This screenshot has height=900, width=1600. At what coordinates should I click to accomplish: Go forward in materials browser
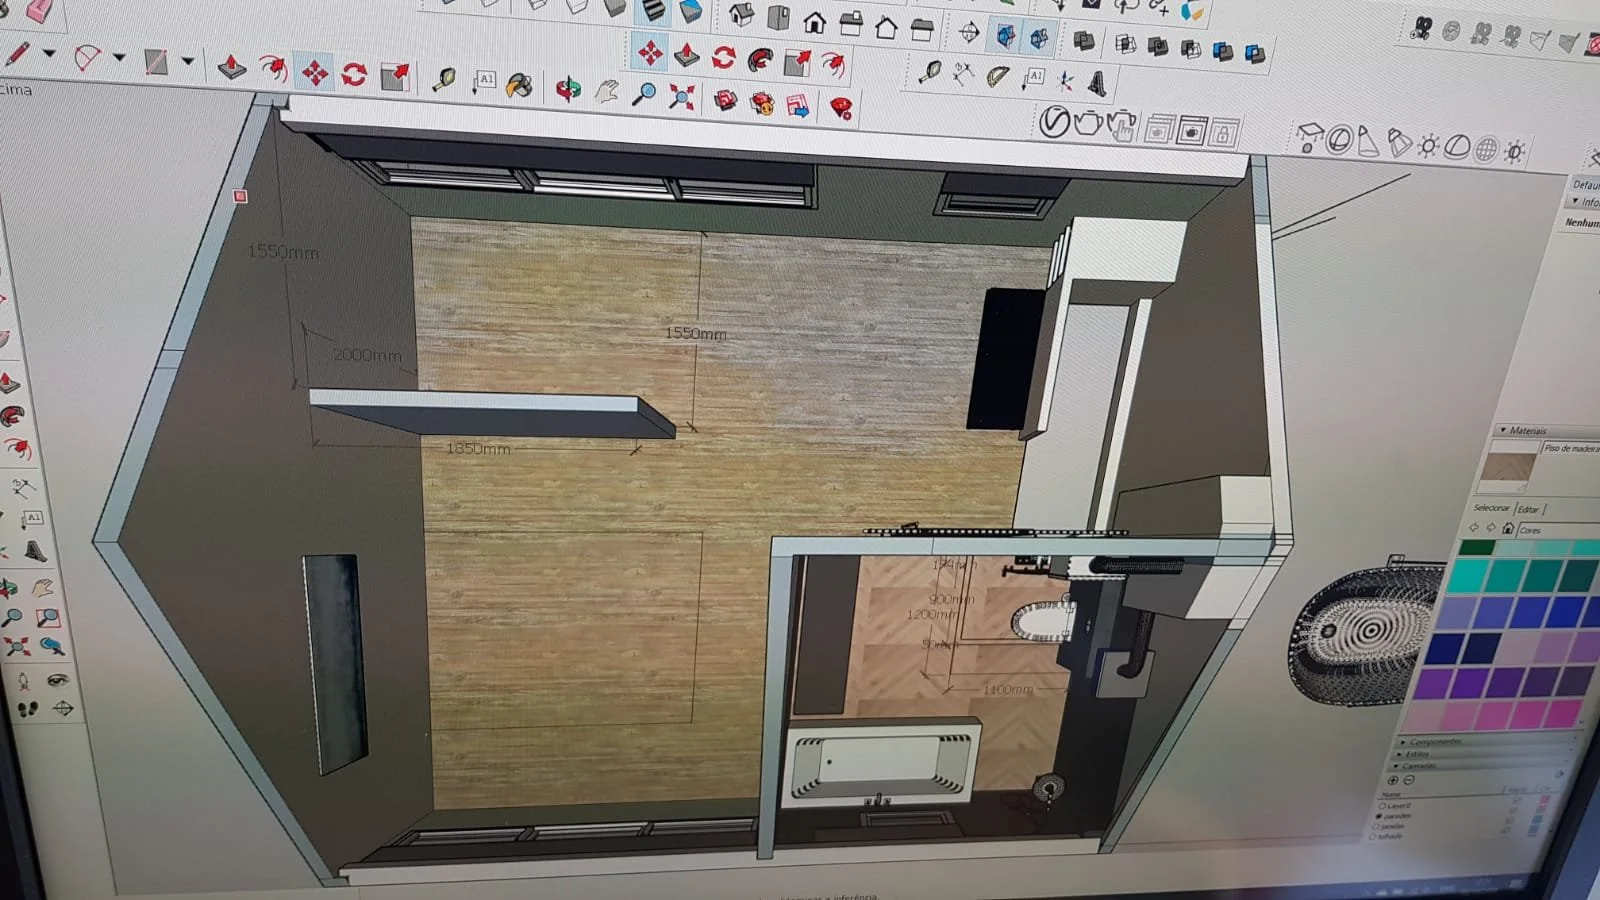(1490, 527)
